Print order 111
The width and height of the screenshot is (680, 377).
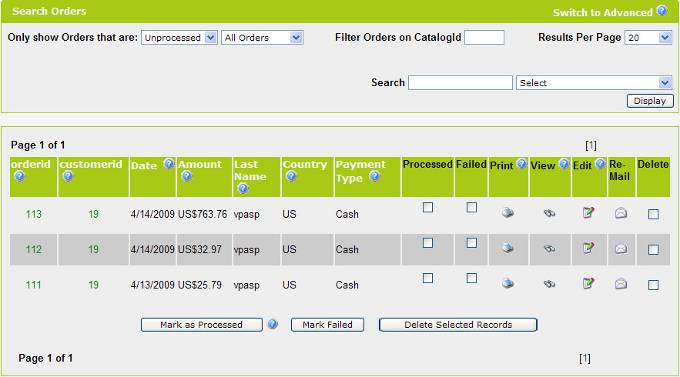click(x=508, y=284)
